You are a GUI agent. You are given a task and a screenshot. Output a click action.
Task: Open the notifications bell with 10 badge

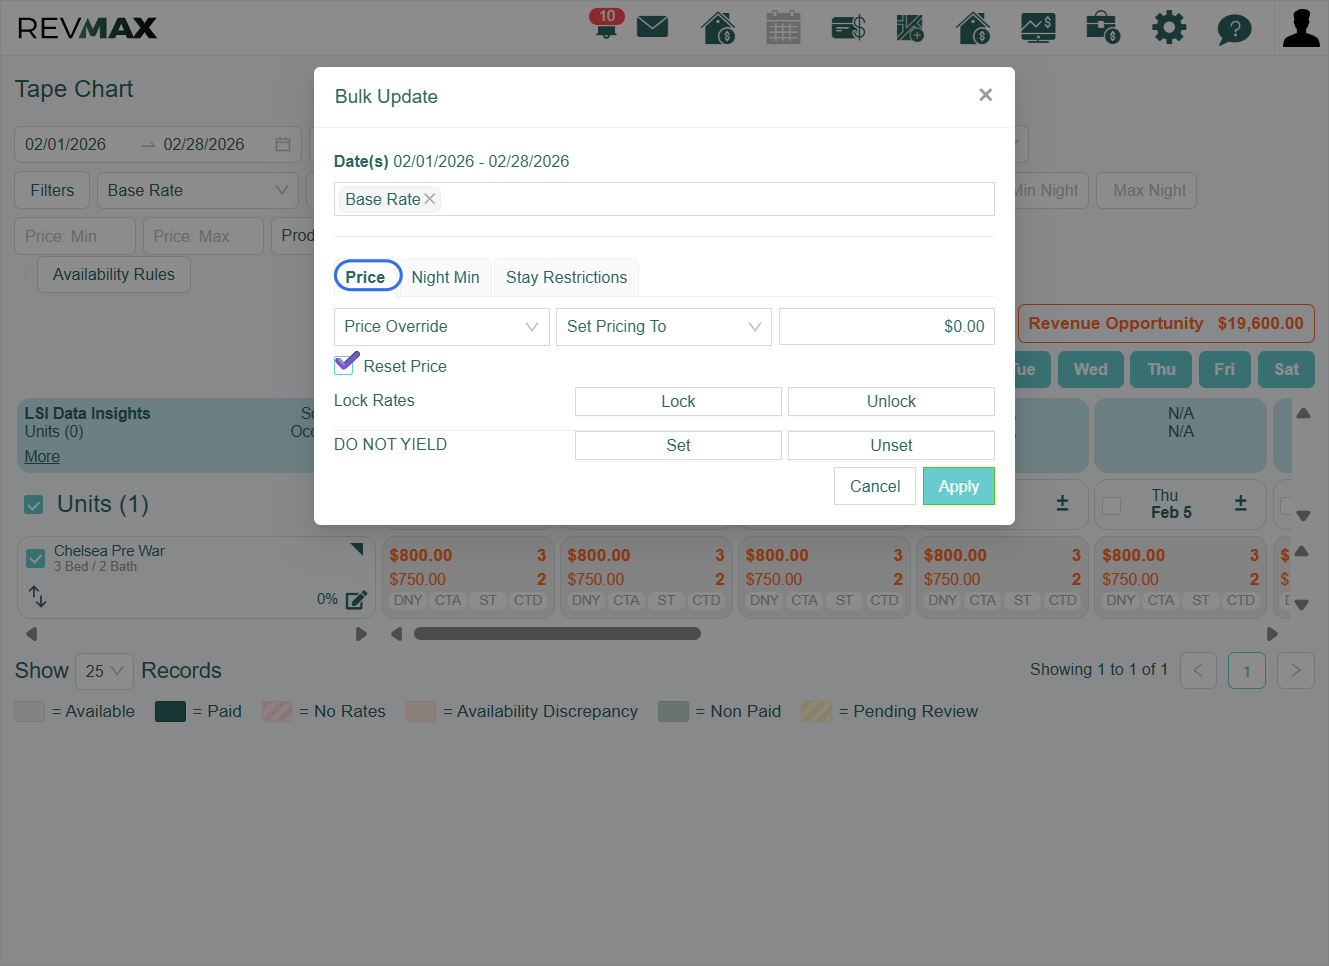[x=606, y=24]
